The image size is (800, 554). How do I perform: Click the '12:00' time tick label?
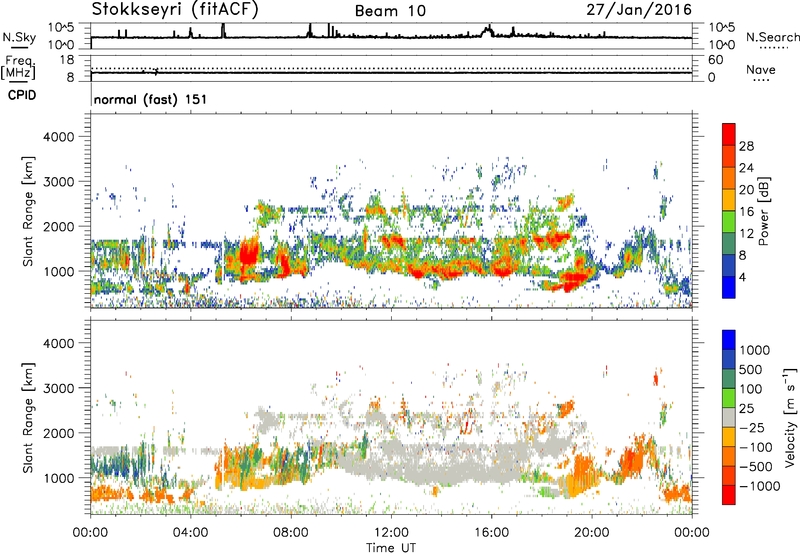[391, 533]
